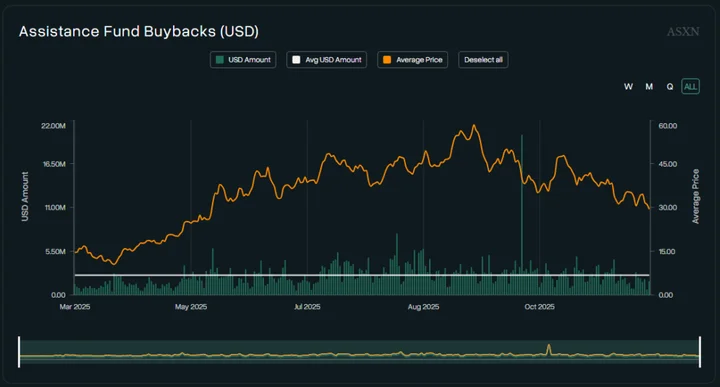Click the tallest green bar near October
The image size is (720, 387).
tap(522, 214)
